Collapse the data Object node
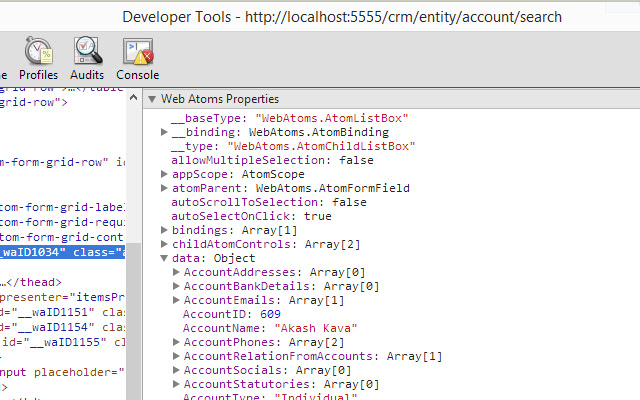 coord(165,258)
